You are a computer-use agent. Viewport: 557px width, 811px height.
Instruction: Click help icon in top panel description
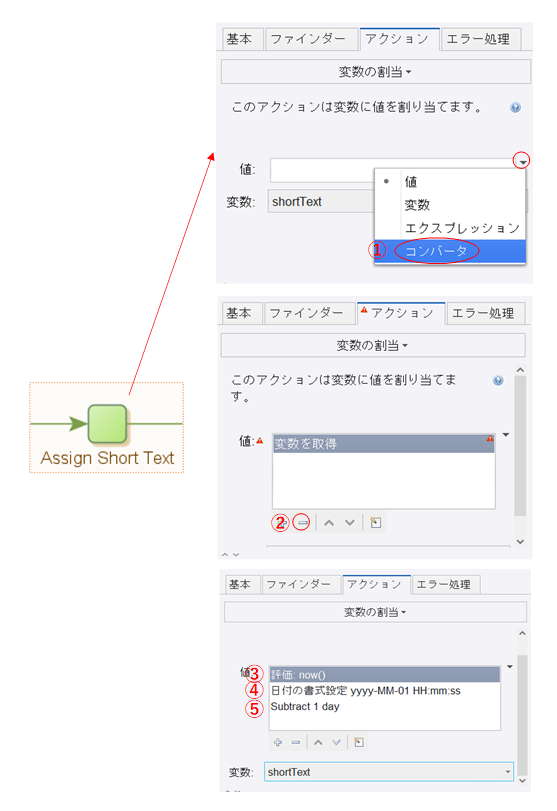coord(515,108)
